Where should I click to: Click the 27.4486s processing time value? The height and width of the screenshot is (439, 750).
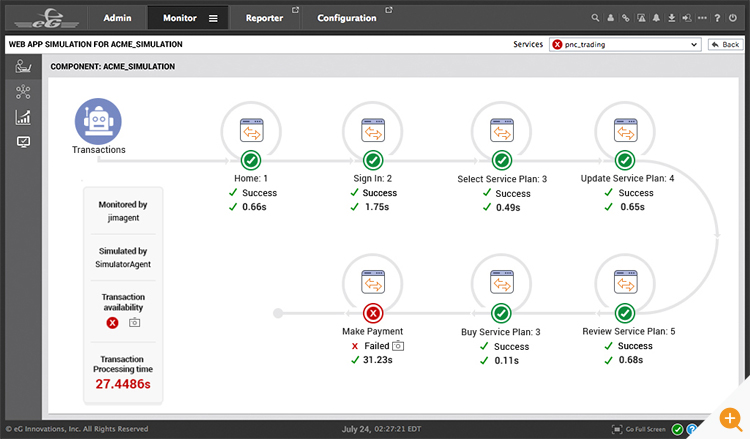(x=123, y=384)
